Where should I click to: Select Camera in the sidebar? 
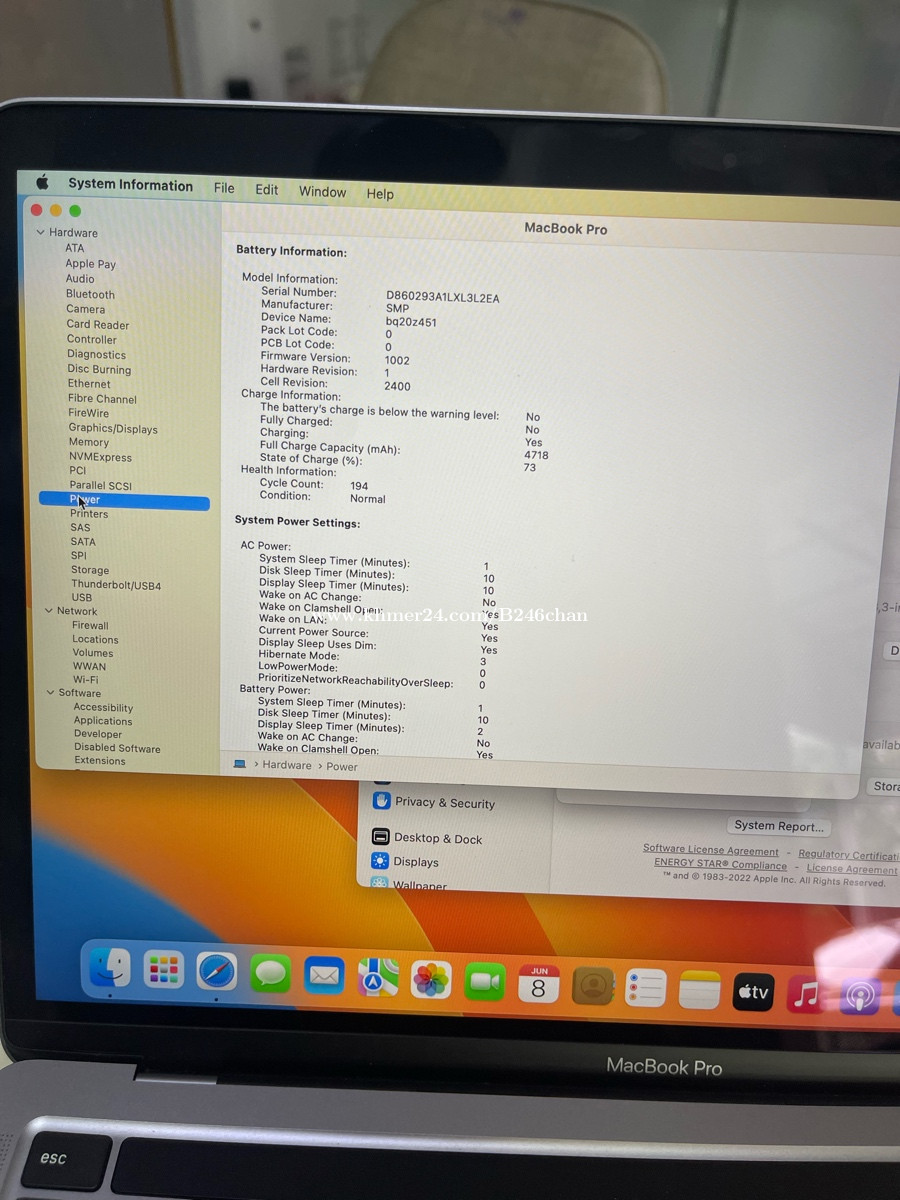pyautogui.click(x=86, y=309)
